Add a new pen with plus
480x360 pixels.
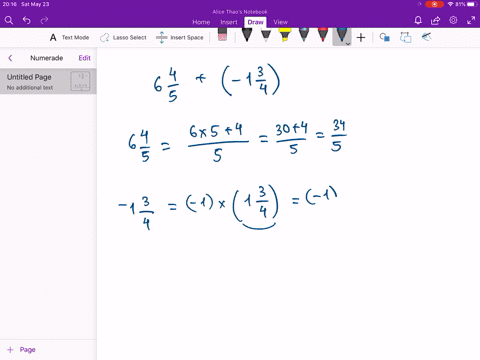[361, 37]
